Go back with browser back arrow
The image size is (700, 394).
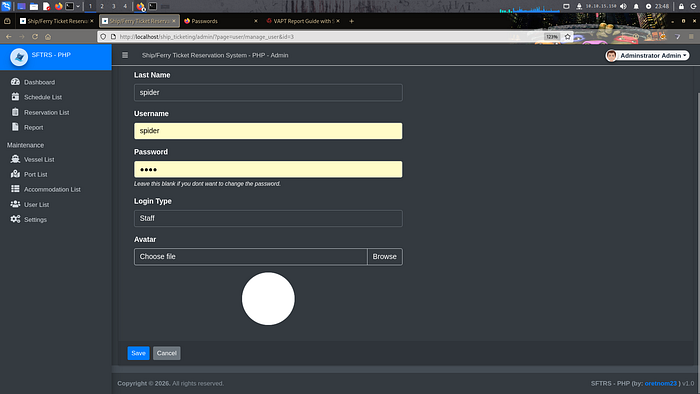tap(8, 37)
